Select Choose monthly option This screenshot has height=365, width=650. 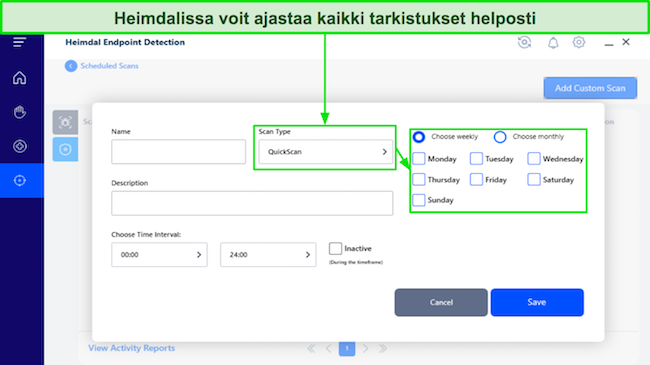[x=500, y=137]
